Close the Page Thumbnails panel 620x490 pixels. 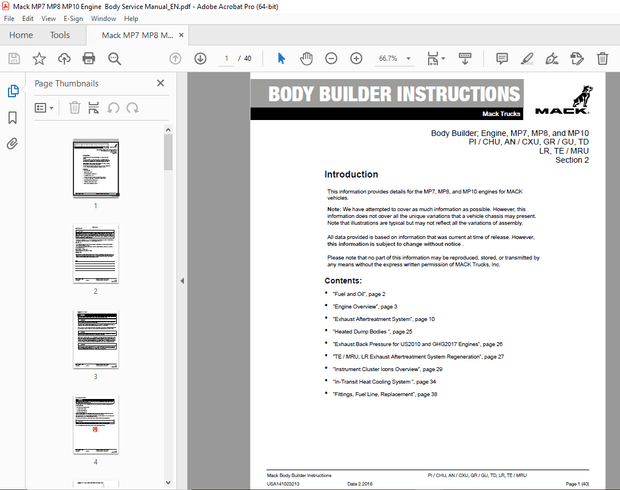(x=161, y=83)
